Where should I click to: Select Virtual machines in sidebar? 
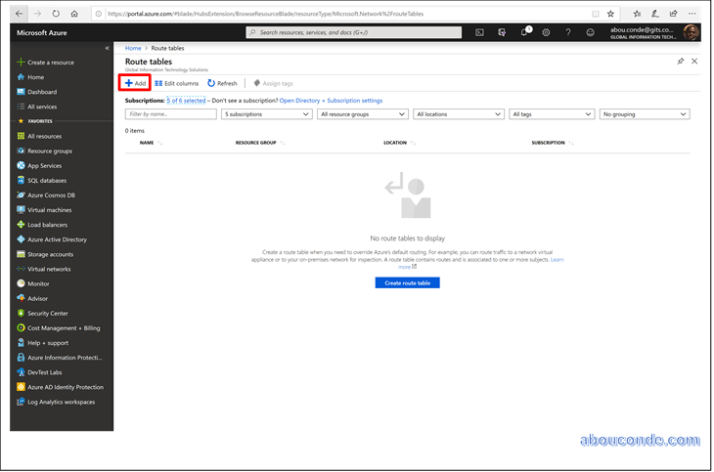pos(49,210)
